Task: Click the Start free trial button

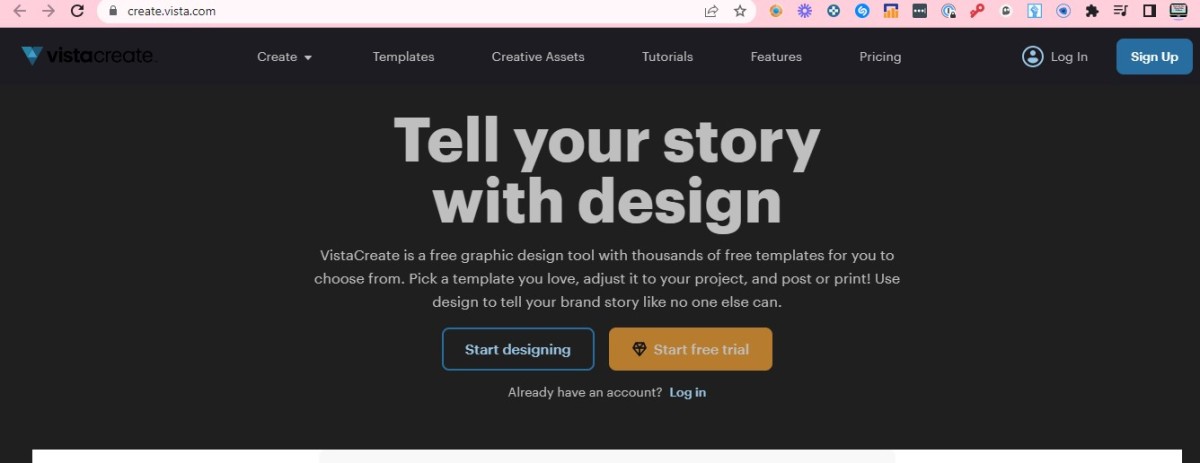Action: coord(690,350)
